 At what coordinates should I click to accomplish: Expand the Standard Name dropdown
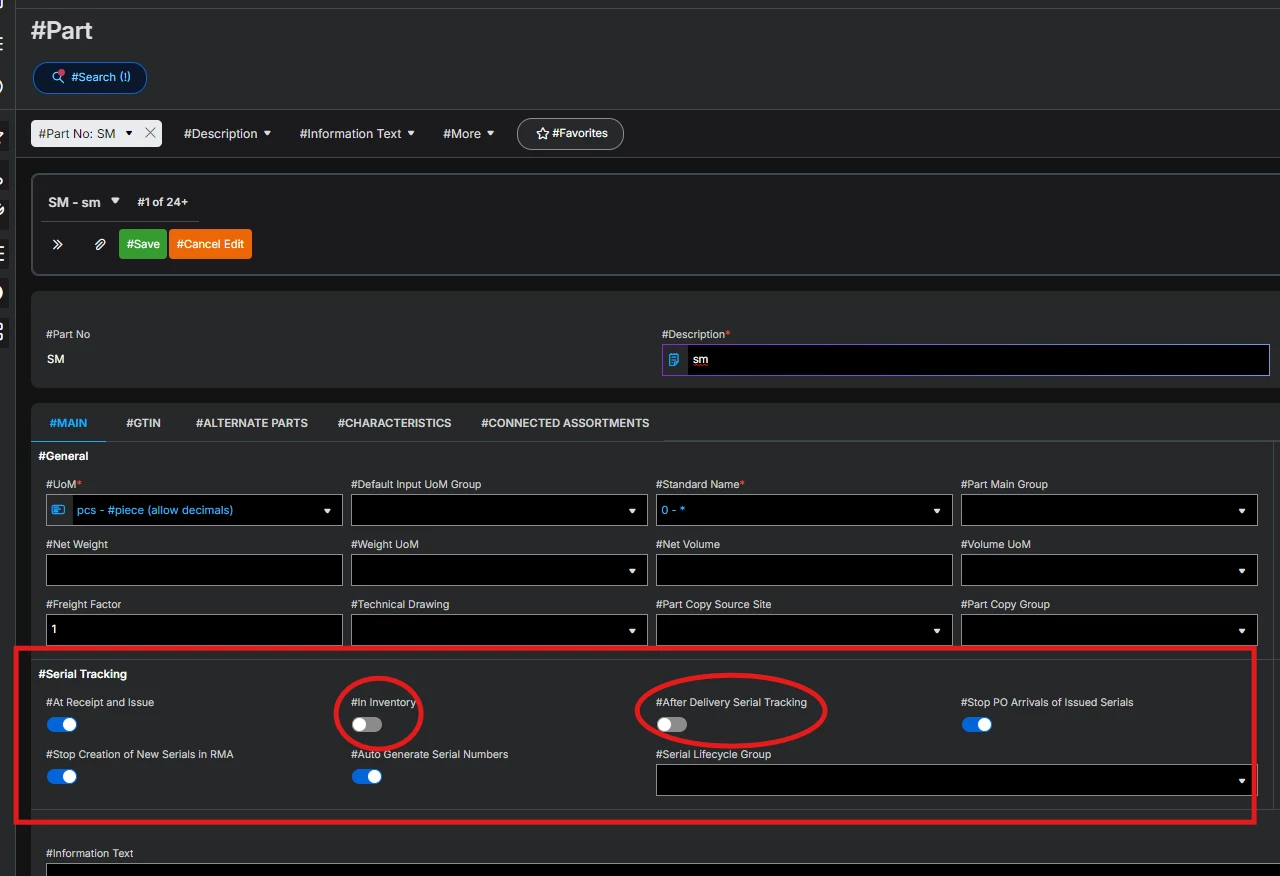tap(936, 511)
